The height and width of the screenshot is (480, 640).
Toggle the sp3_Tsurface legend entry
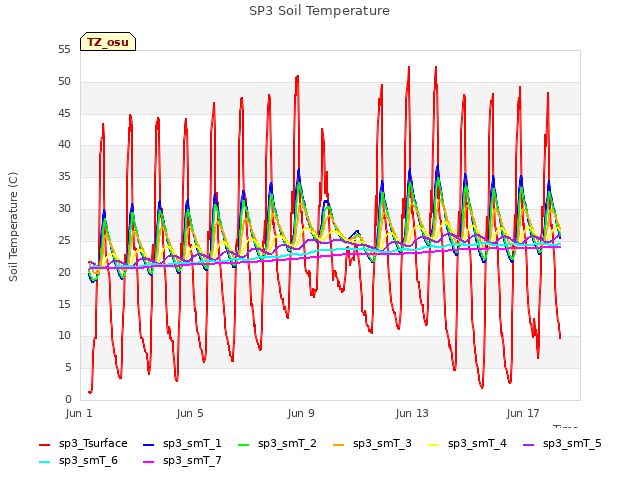click(83, 444)
